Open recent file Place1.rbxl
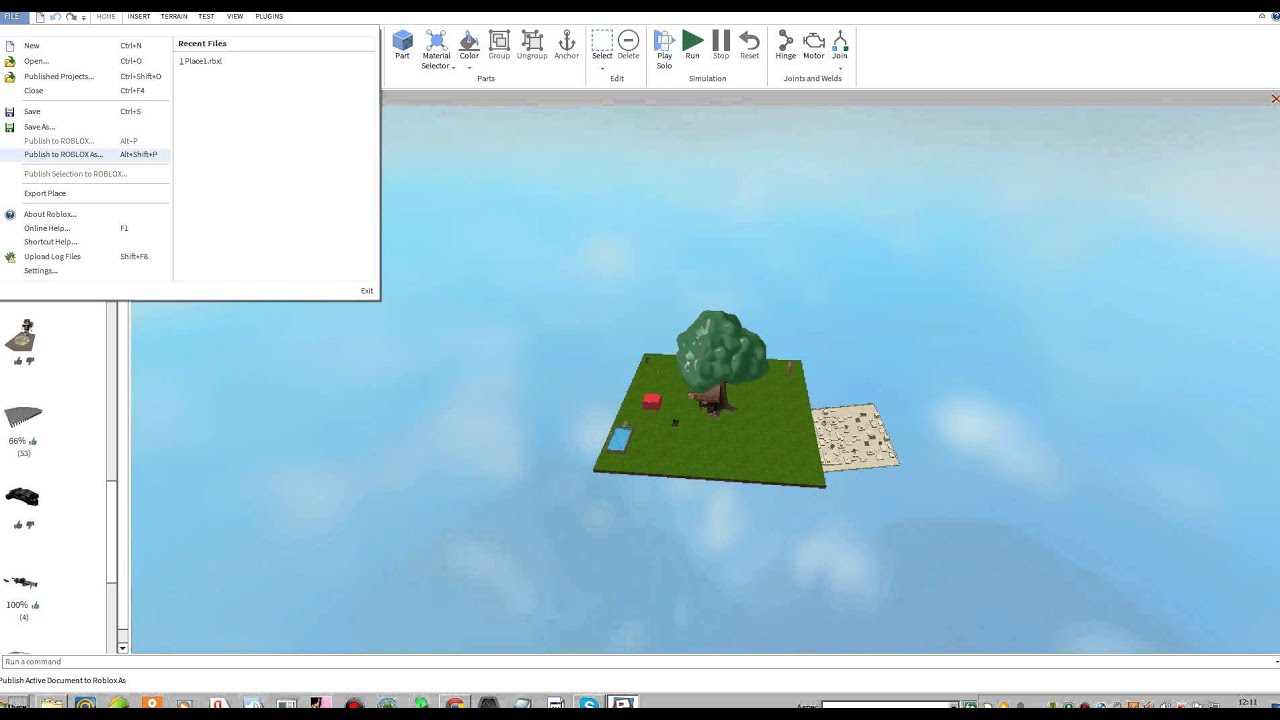This screenshot has width=1280, height=720. (x=201, y=61)
